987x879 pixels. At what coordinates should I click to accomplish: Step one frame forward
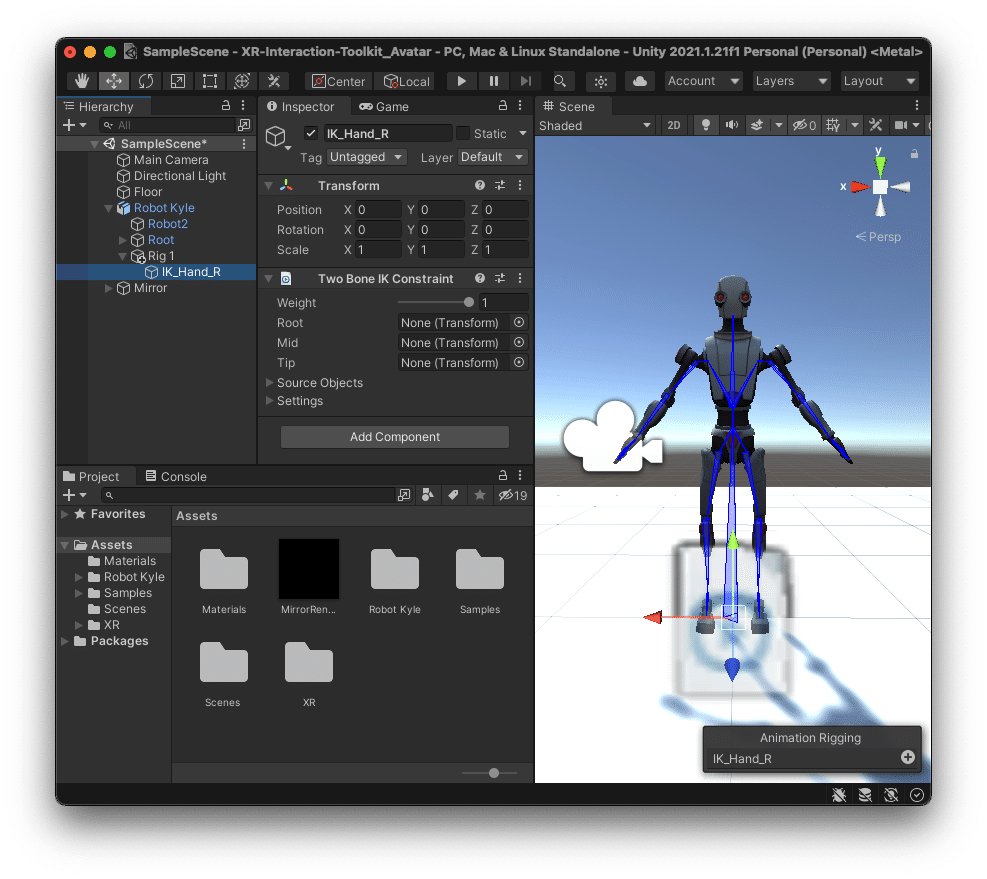click(526, 81)
